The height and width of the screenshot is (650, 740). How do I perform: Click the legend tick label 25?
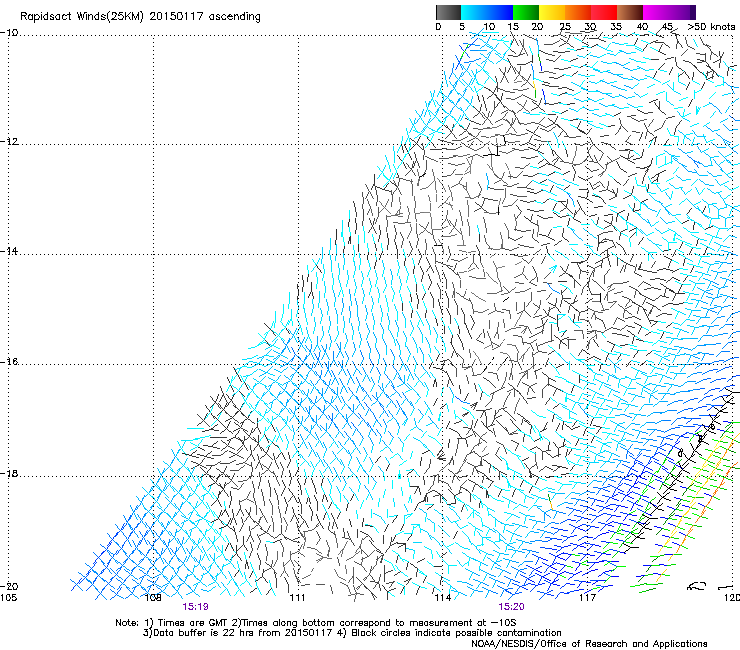565,27
